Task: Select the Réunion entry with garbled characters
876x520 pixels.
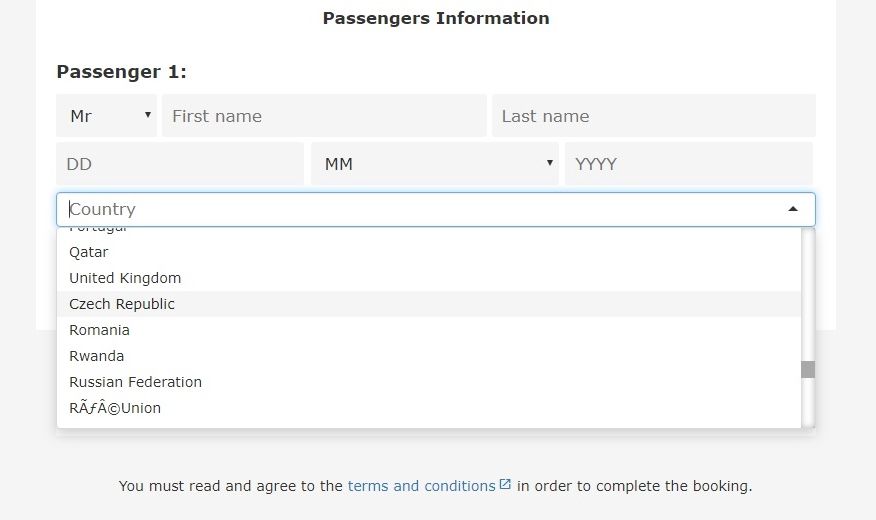Action: coord(429,408)
